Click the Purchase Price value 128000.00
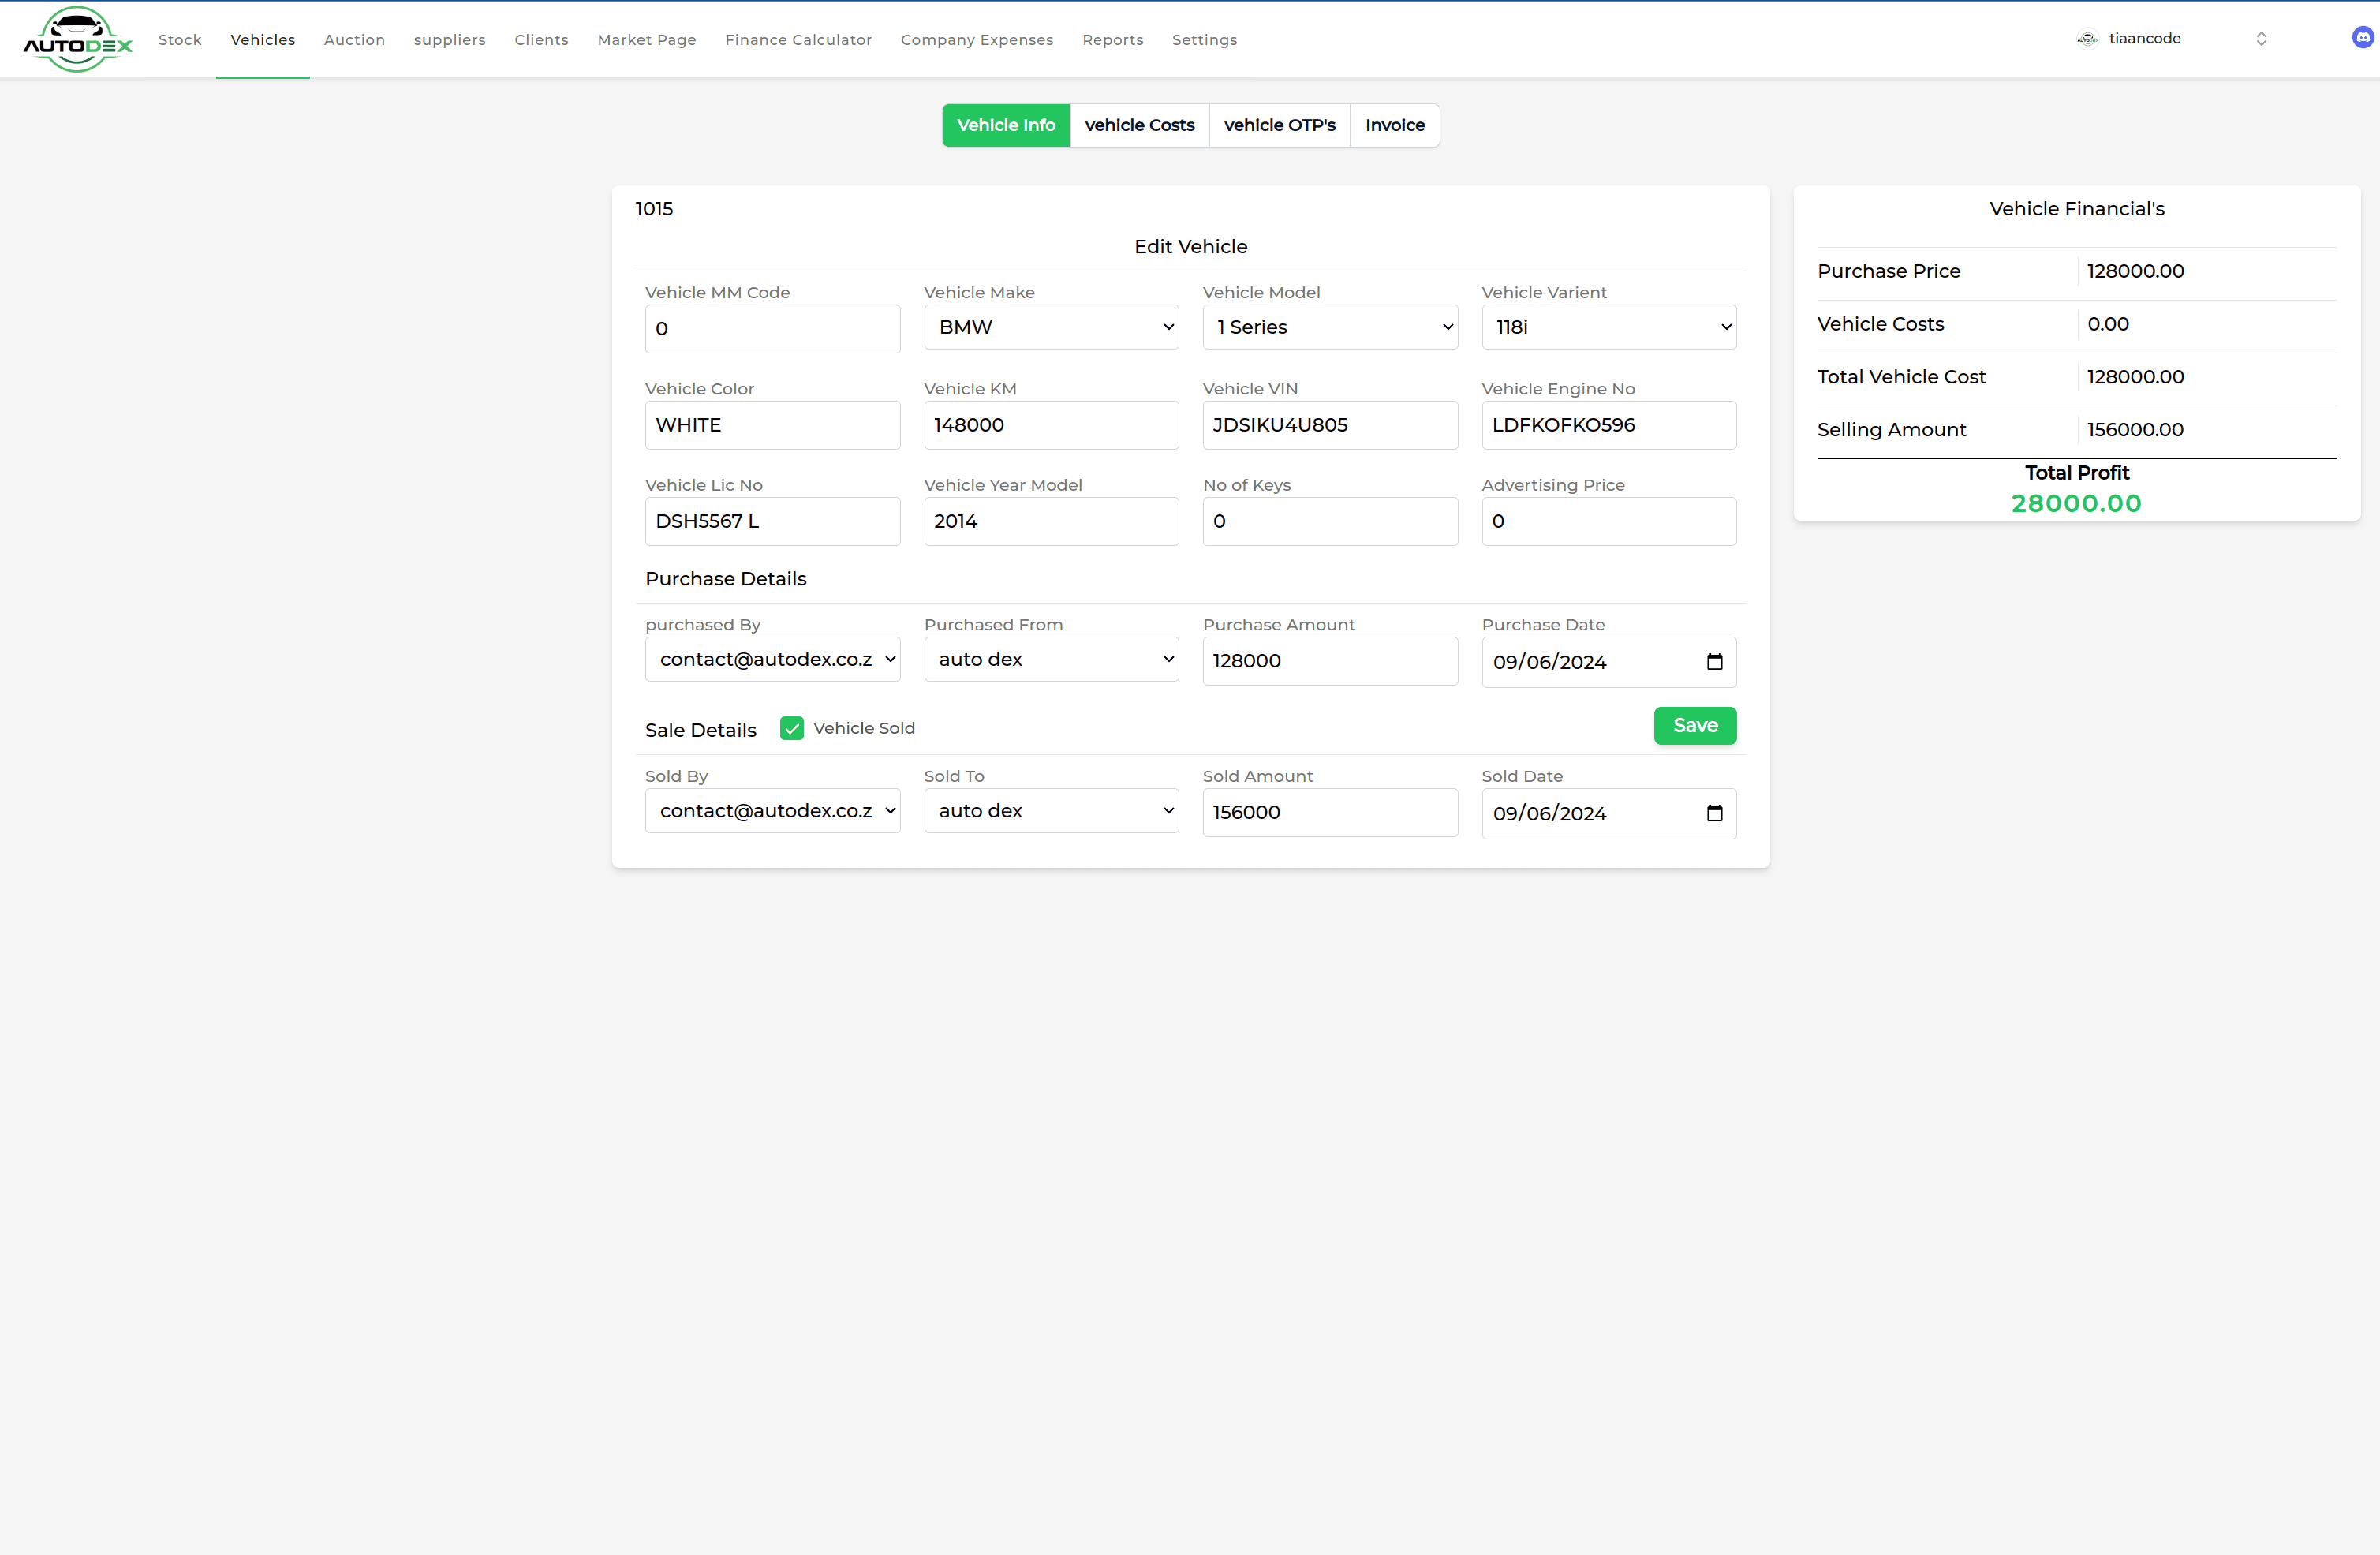This screenshot has height=1555, width=2380. click(x=2135, y=271)
